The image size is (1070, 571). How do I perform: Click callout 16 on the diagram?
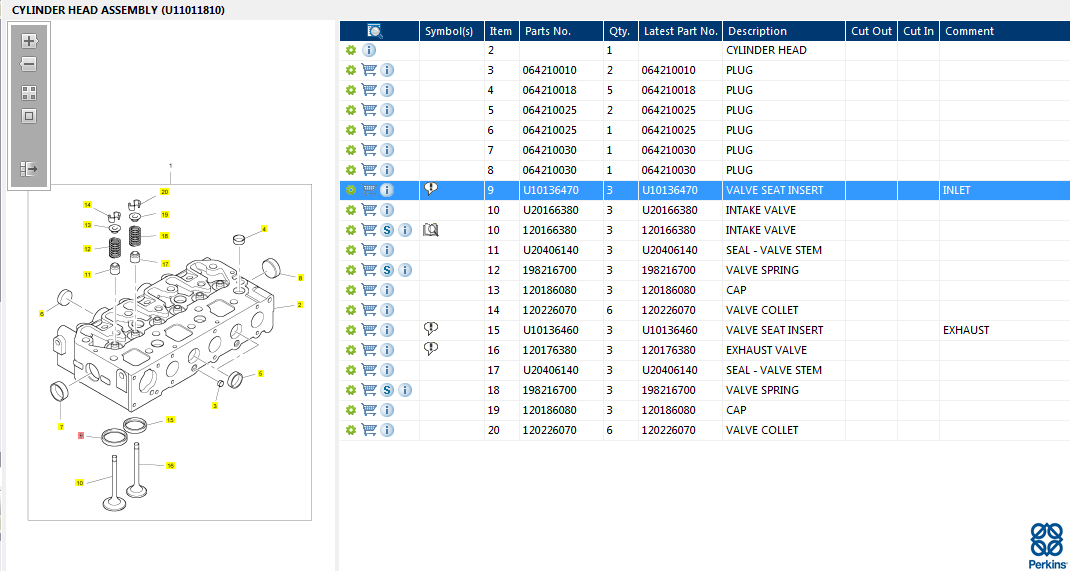tap(170, 466)
